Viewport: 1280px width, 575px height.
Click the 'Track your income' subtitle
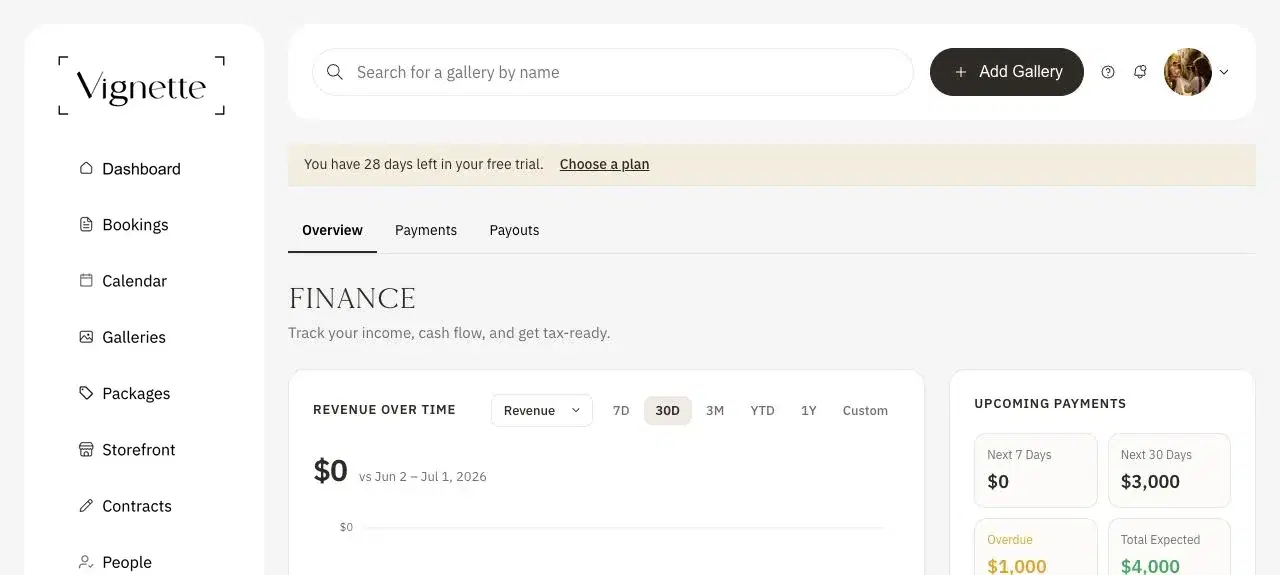(x=449, y=333)
